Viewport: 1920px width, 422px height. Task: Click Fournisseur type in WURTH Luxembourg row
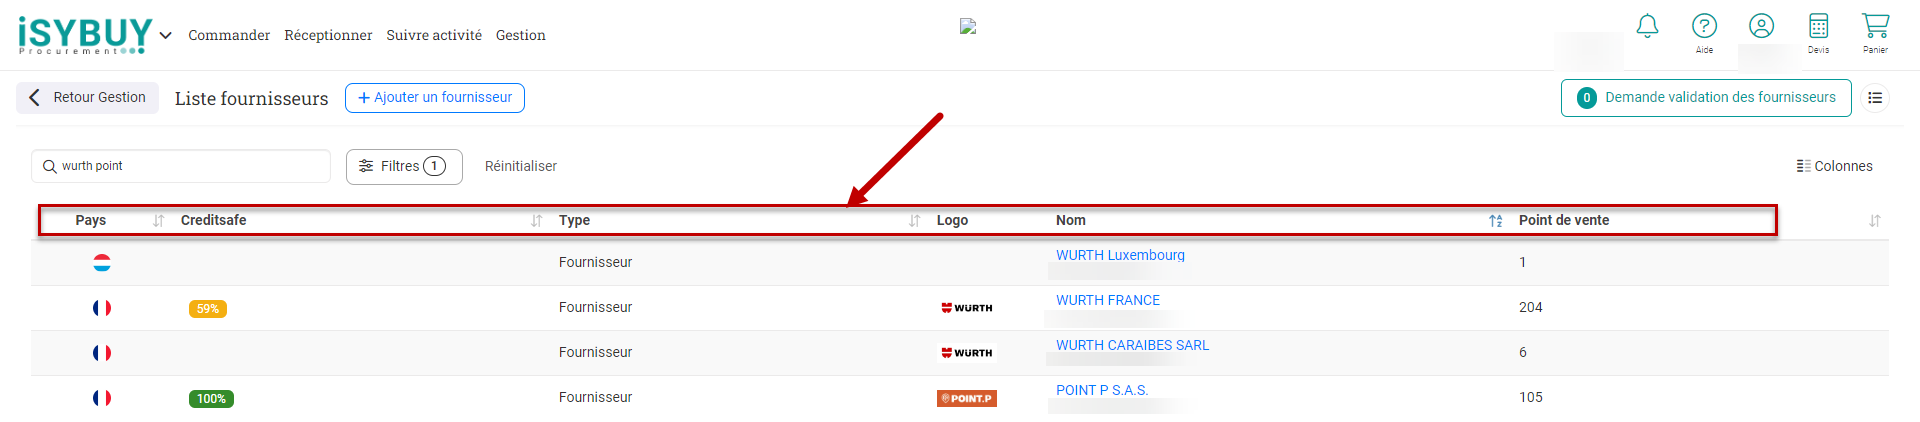coord(595,262)
